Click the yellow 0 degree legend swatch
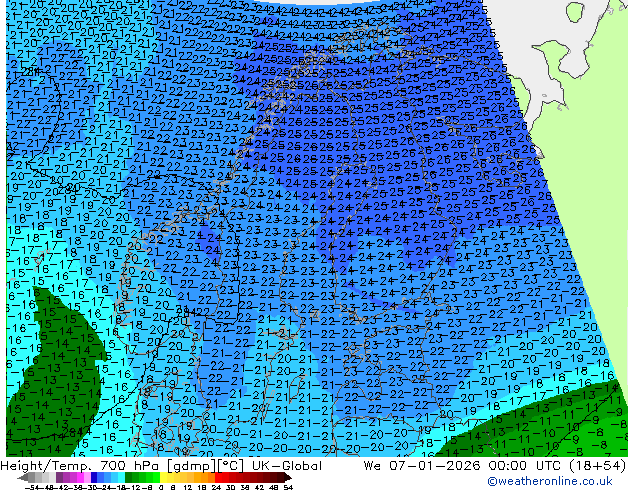The height and width of the screenshot is (490, 634). 164,477
